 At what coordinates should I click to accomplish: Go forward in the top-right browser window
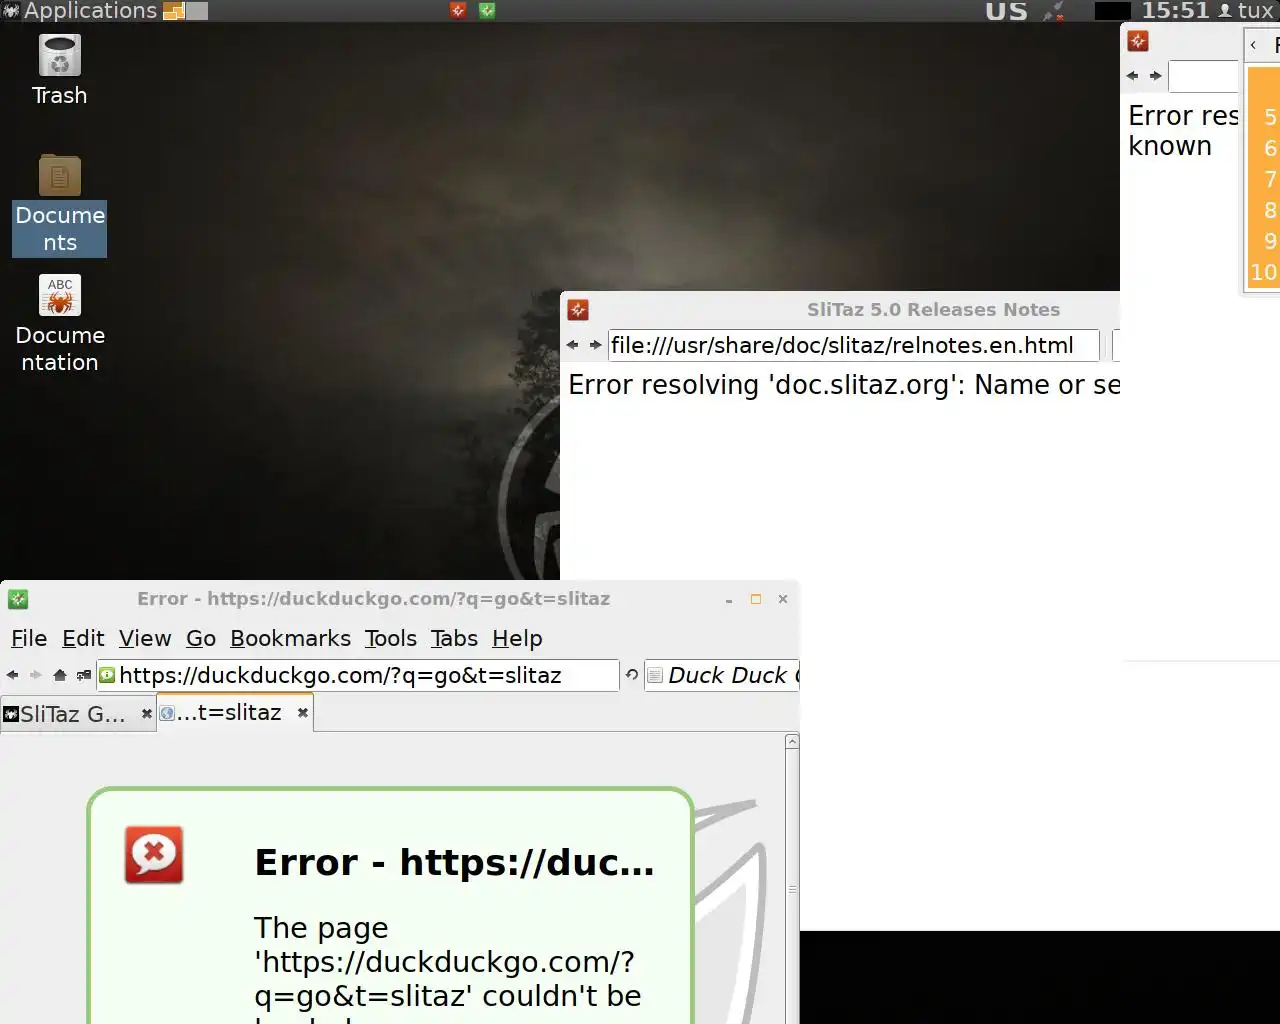click(x=1155, y=76)
